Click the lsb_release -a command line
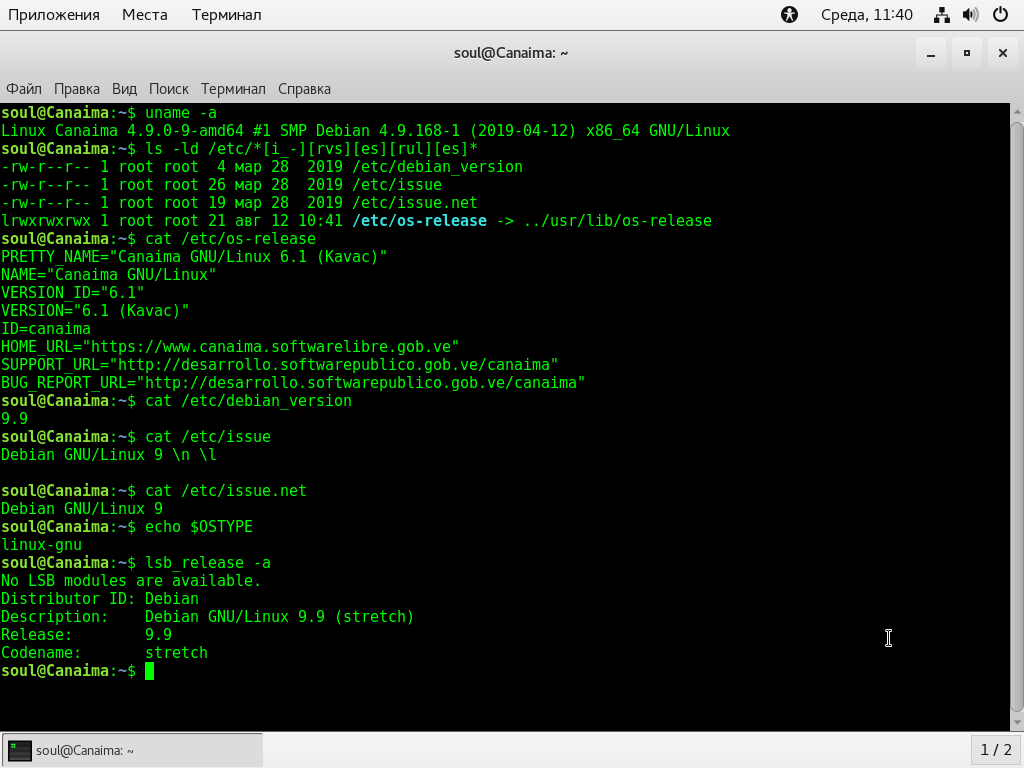This screenshot has height=768, width=1024. point(136,562)
